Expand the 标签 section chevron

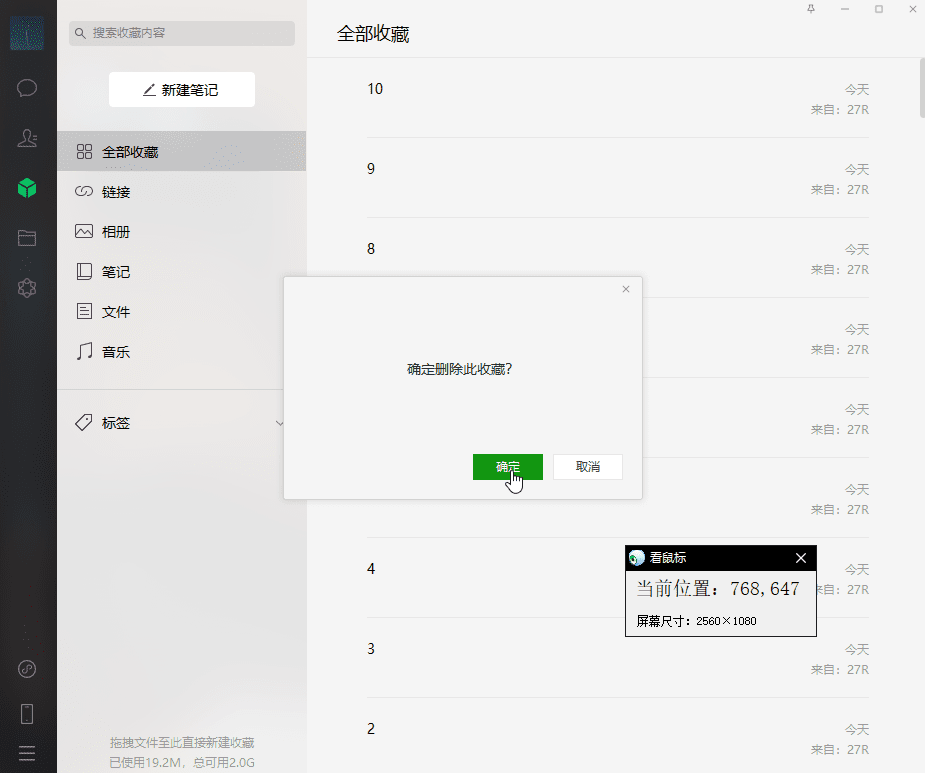click(280, 423)
